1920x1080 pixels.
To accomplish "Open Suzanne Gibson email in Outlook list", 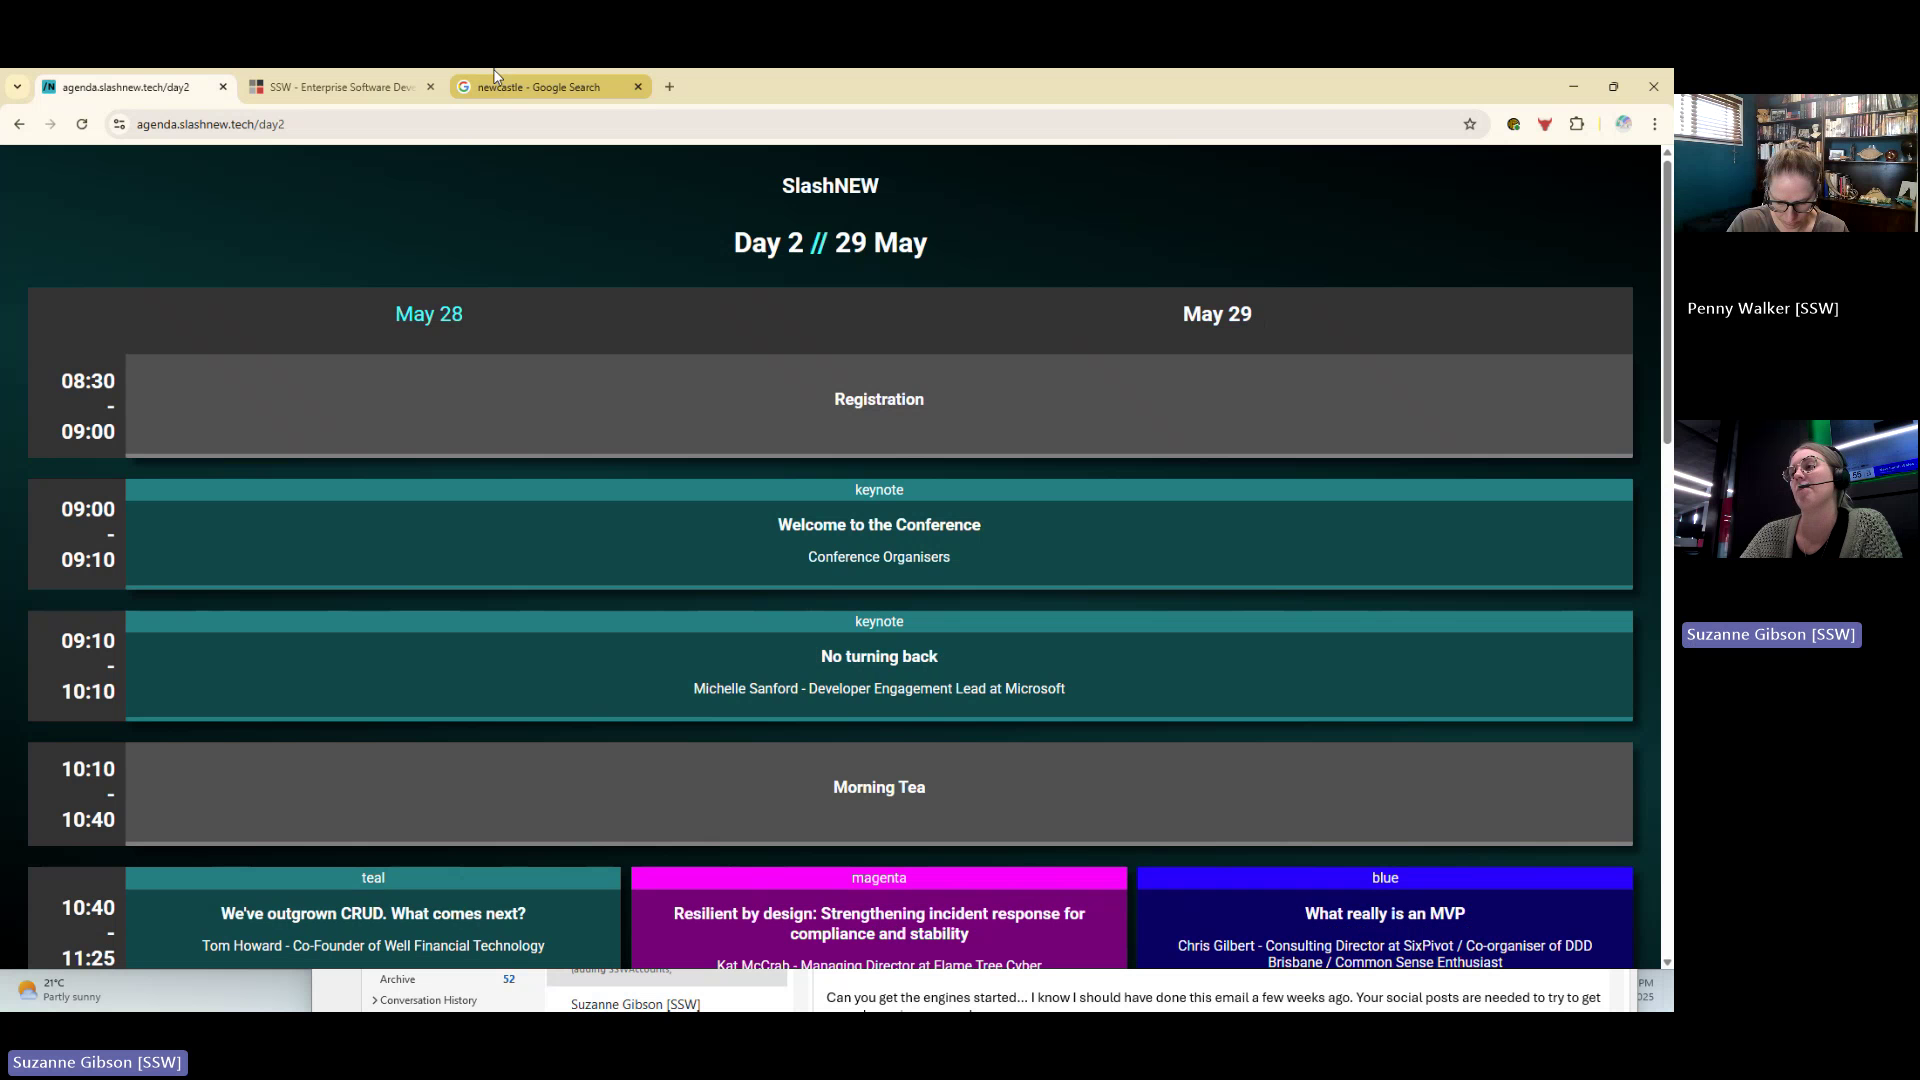I will (x=635, y=1004).
